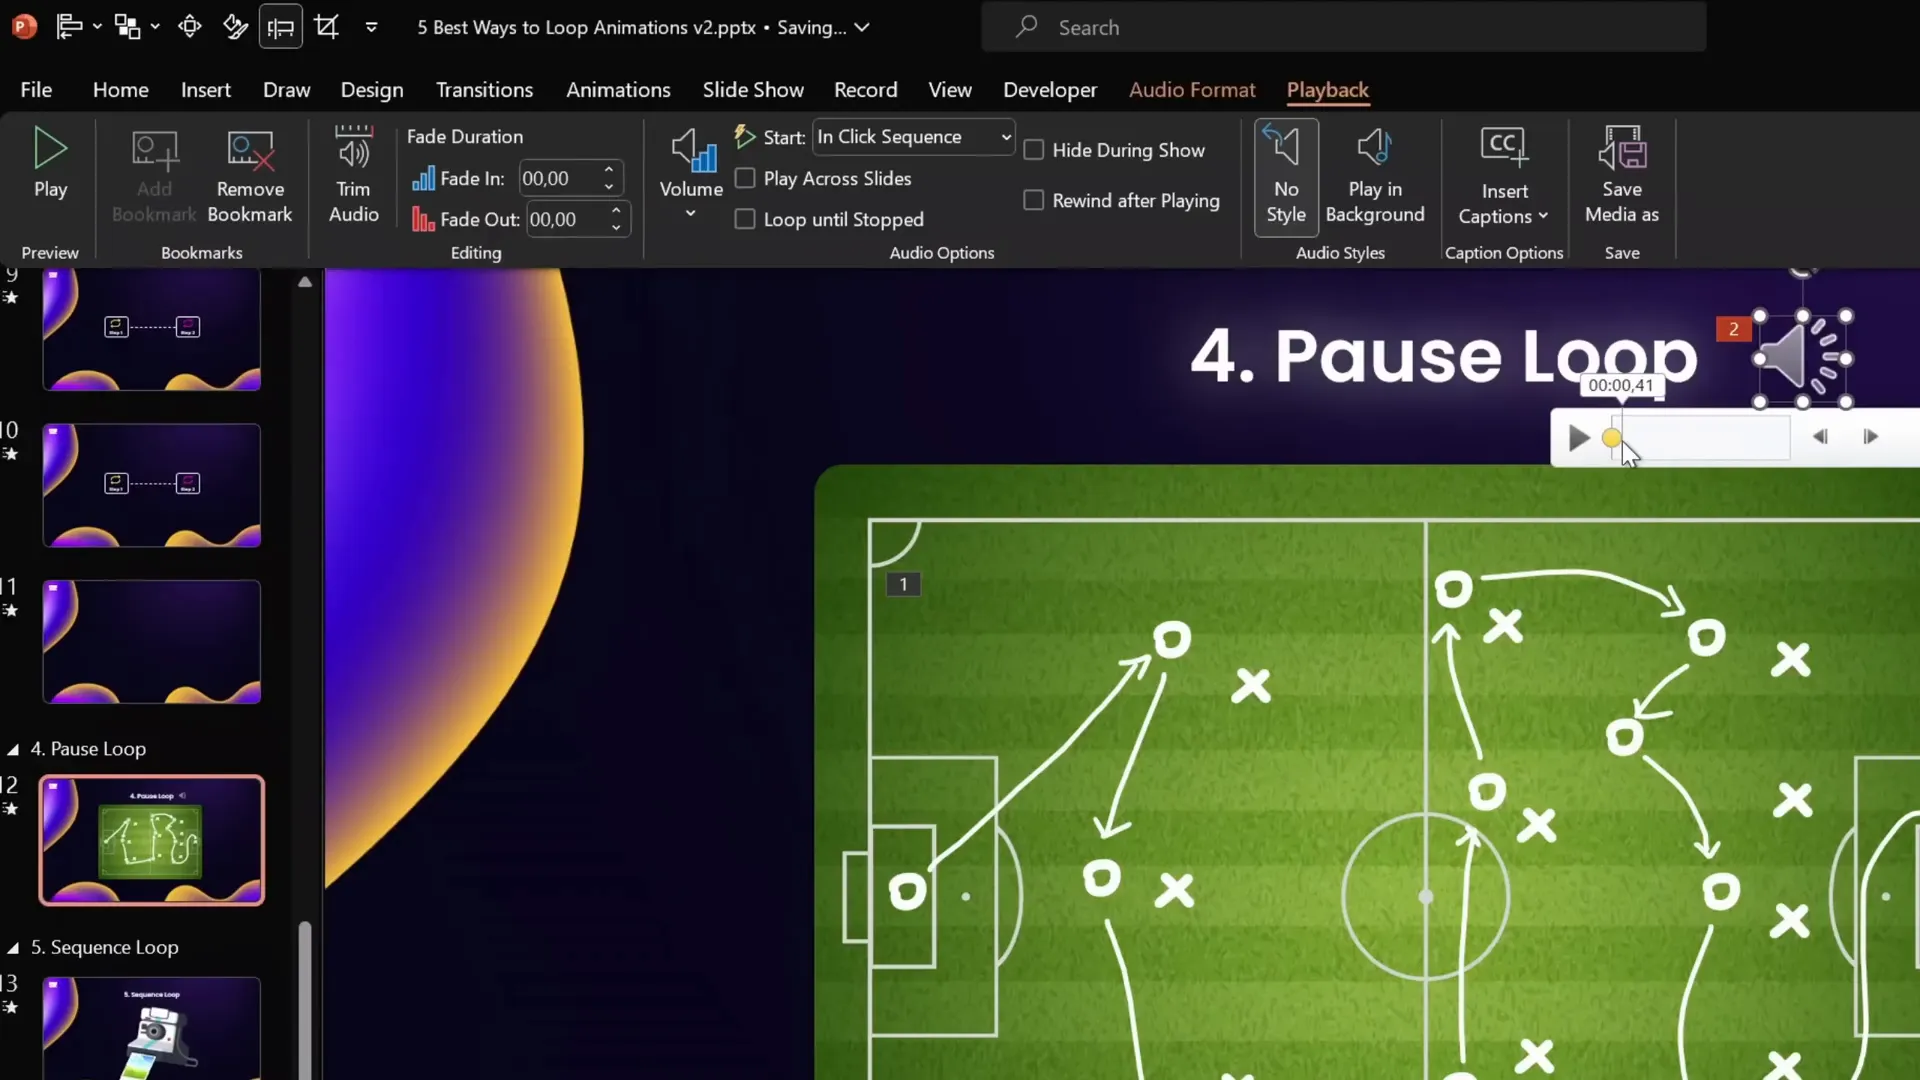Viewport: 1920px width, 1080px height.
Task: Click the center-align target icon in quick access
Action: pos(189,27)
